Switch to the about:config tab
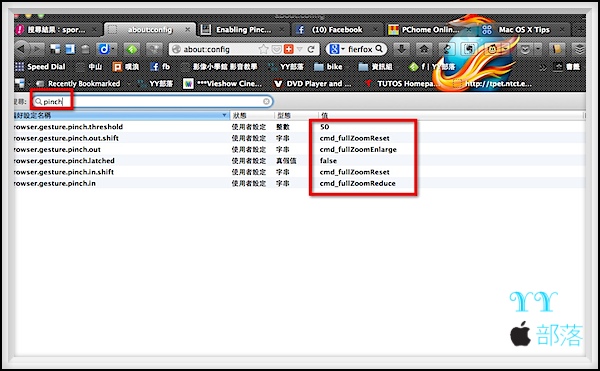The image size is (600, 371). pyautogui.click(x=150, y=30)
